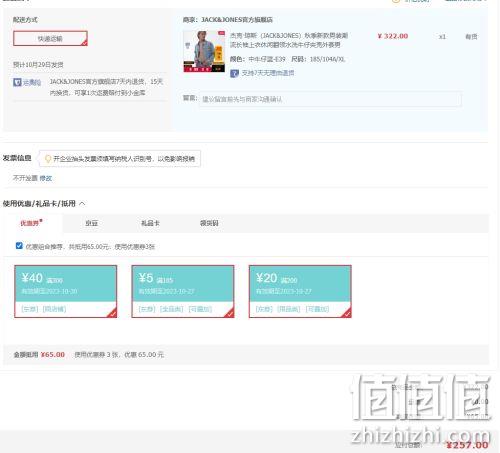The width and height of the screenshot is (500, 453).
Task: Switch to the 礼品卡 tab
Action: pyautogui.click(x=150, y=223)
